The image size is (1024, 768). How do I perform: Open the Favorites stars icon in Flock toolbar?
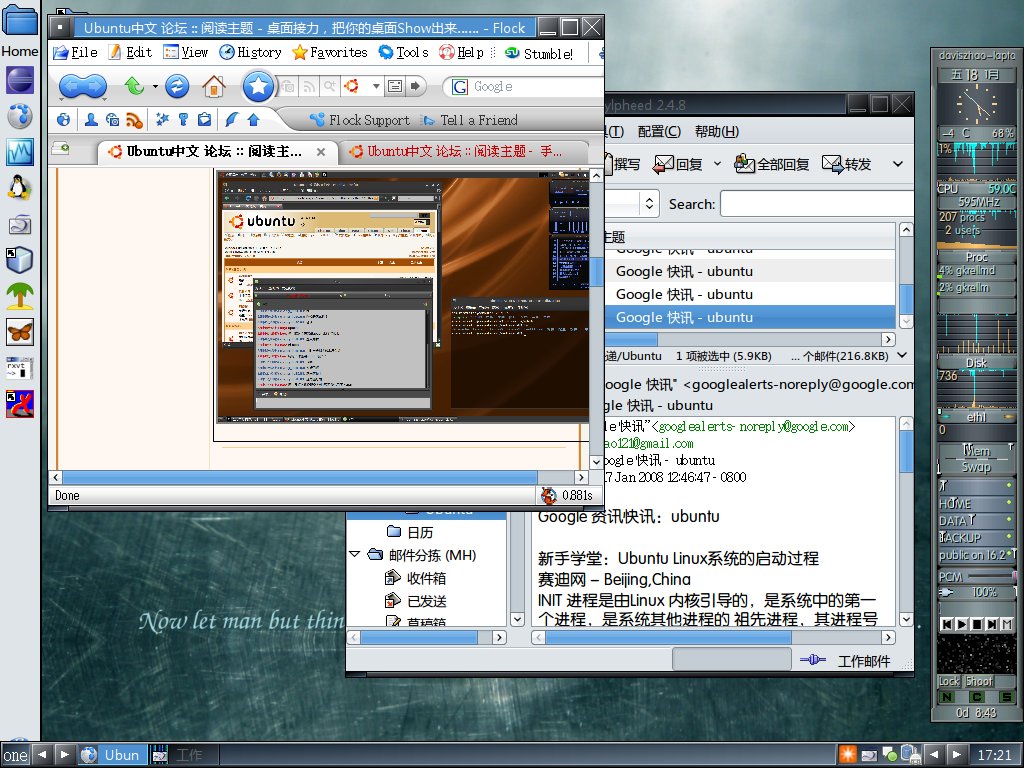[163, 120]
